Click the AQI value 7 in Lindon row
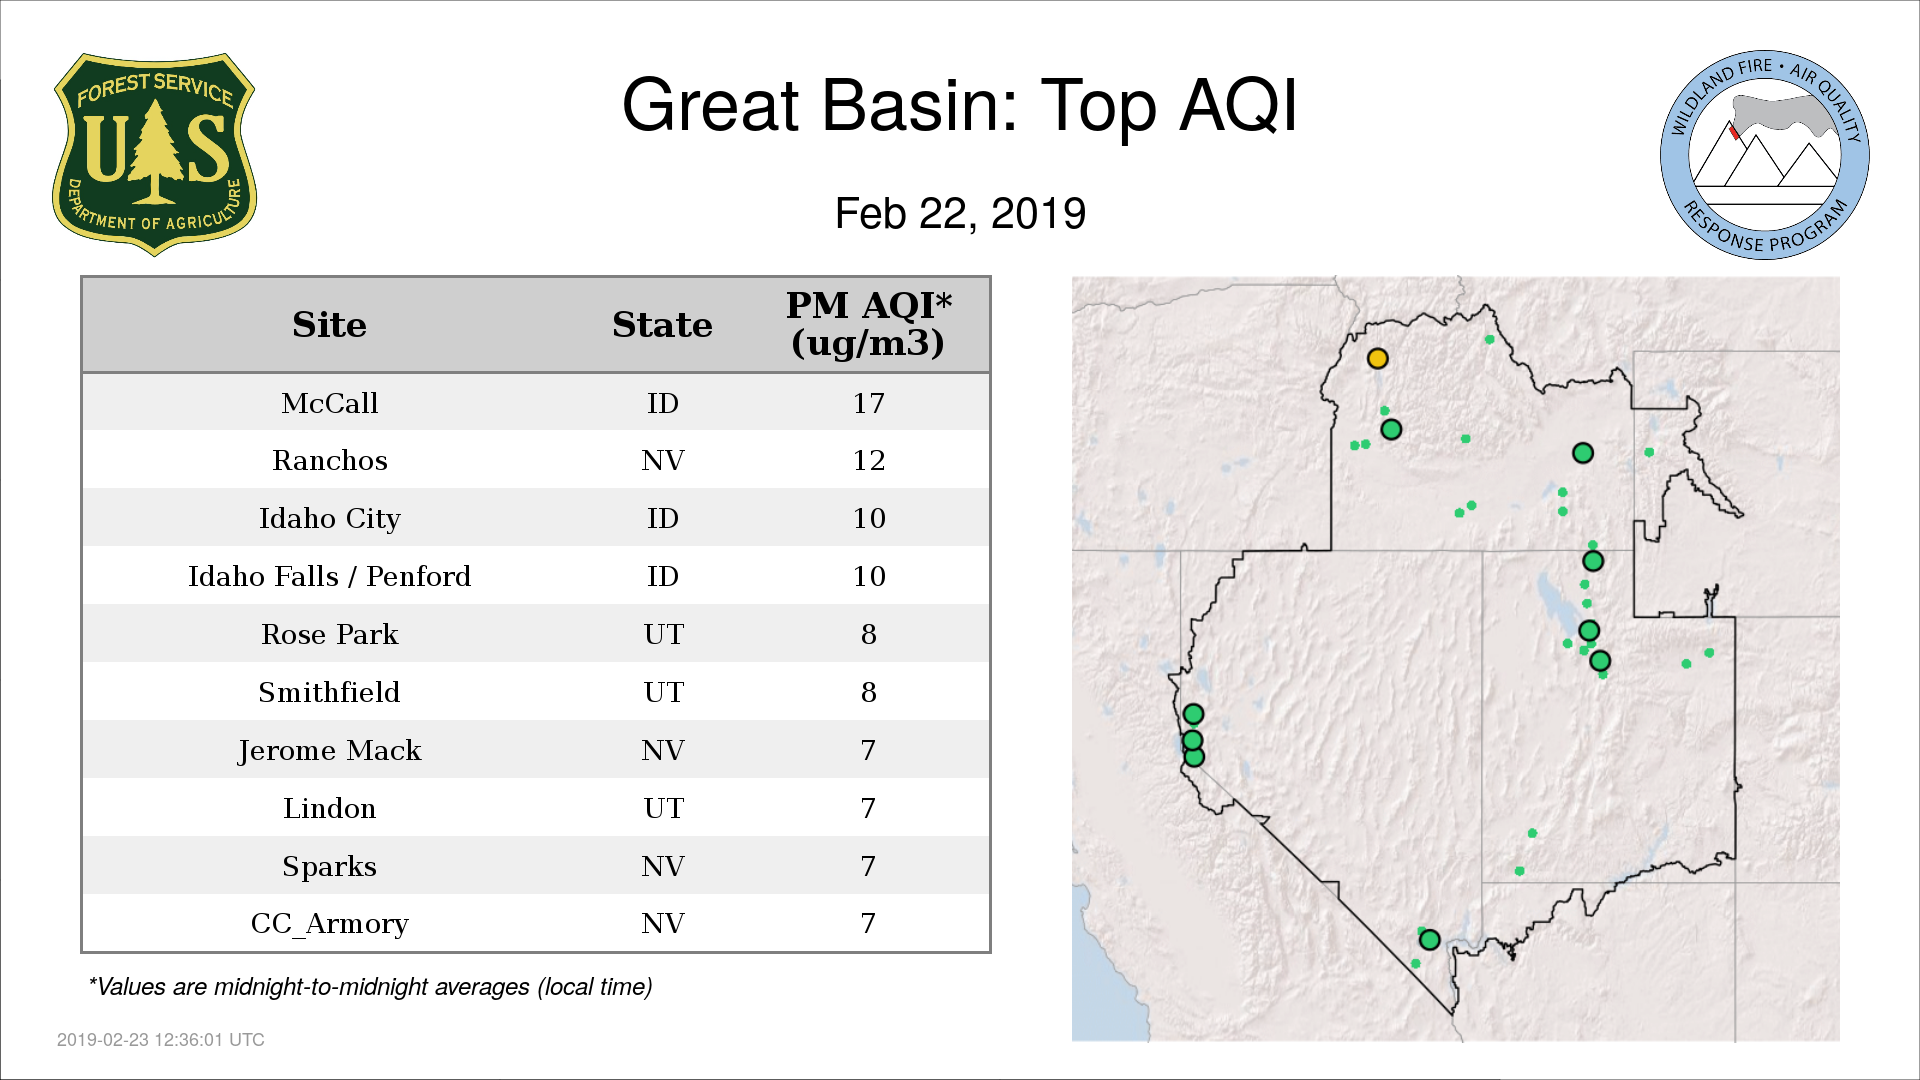Image resolution: width=1920 pixels, height=1080 pixels. tap(868, 808)
